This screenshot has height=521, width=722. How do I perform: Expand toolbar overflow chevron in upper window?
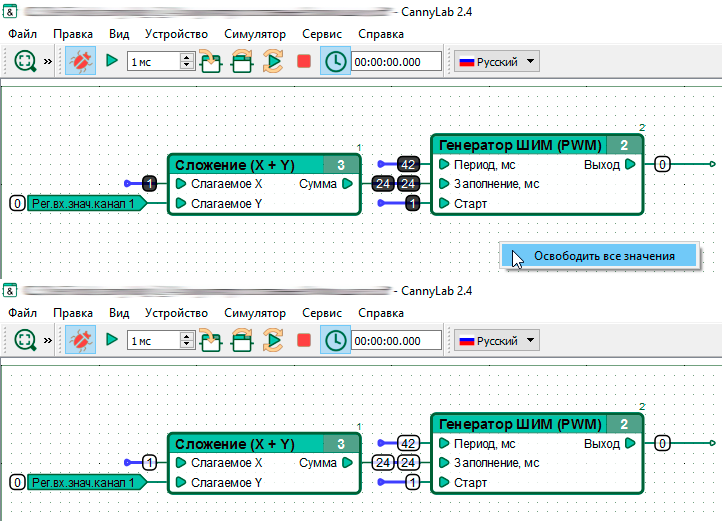pos(48,61)
